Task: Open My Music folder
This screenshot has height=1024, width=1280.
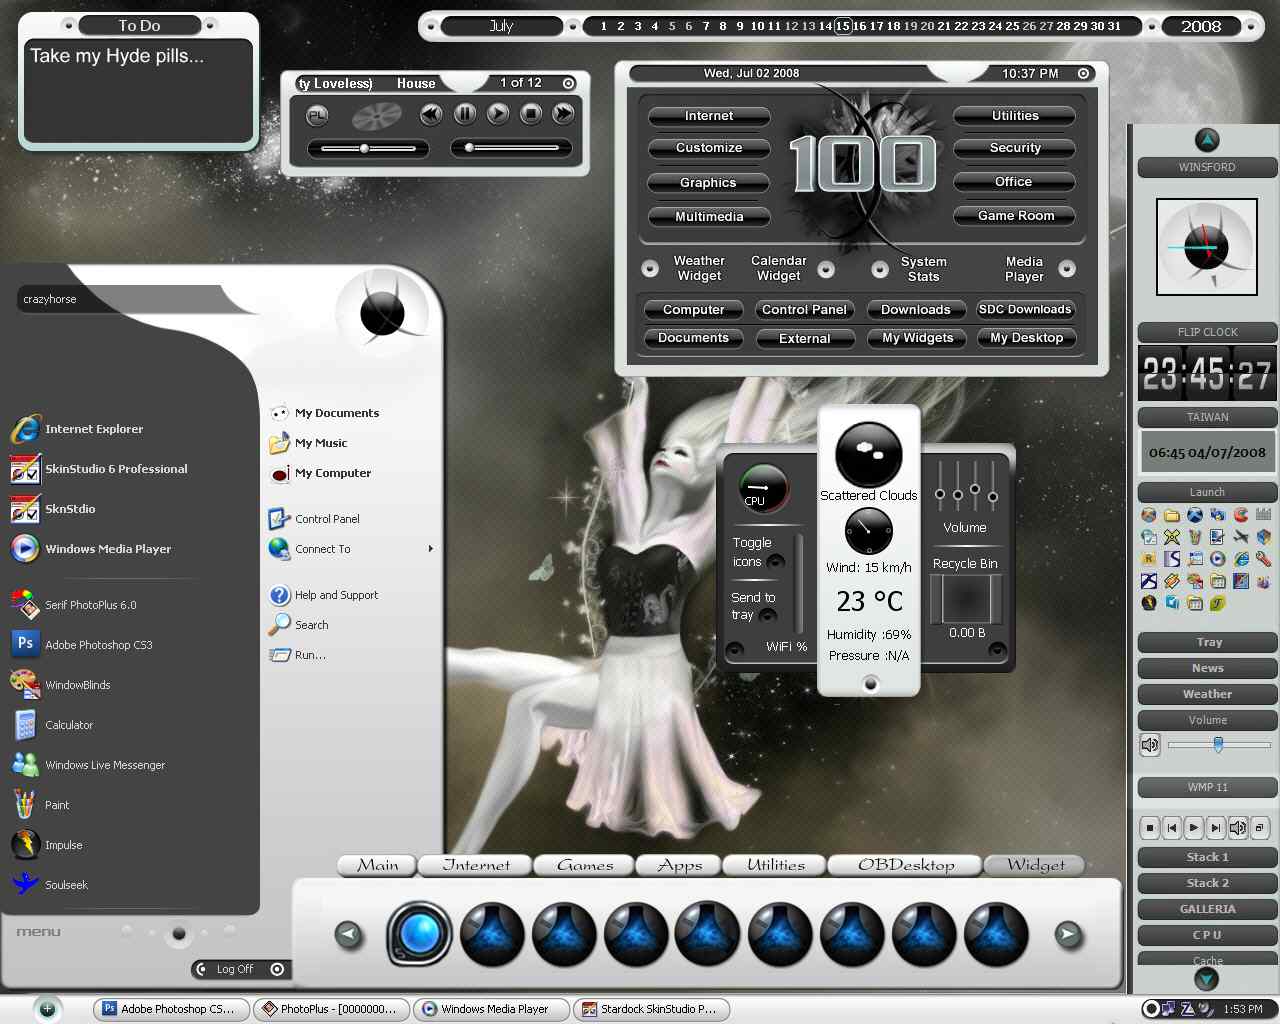Action: pyautogui.click(x=308, y=443)
